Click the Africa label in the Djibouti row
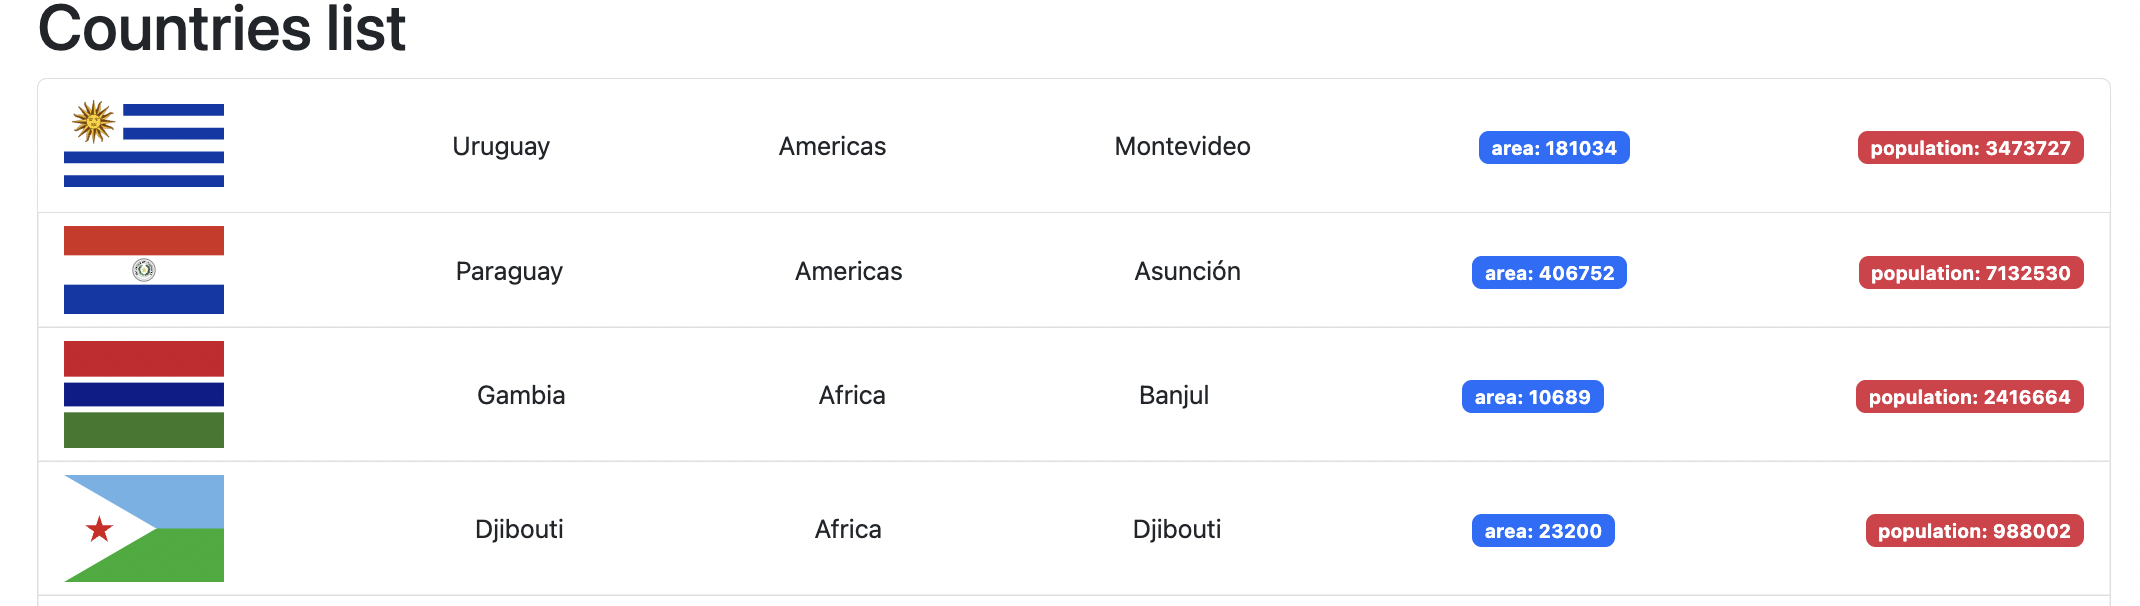The height and width of the screenshot is (606, 2140). [x=849, y=528]
